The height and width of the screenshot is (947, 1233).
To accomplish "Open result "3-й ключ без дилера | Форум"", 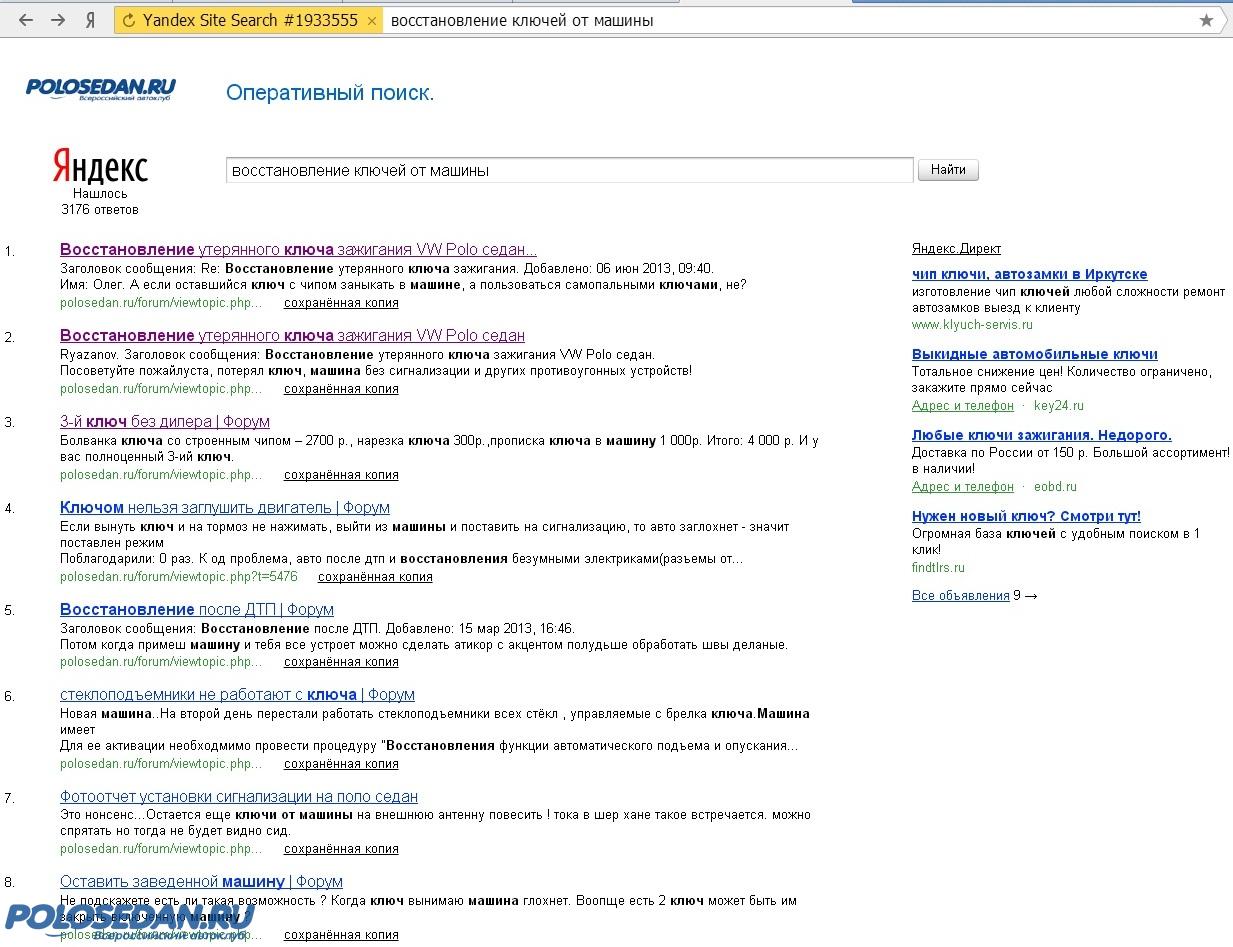I will click(x=164, y=422).
